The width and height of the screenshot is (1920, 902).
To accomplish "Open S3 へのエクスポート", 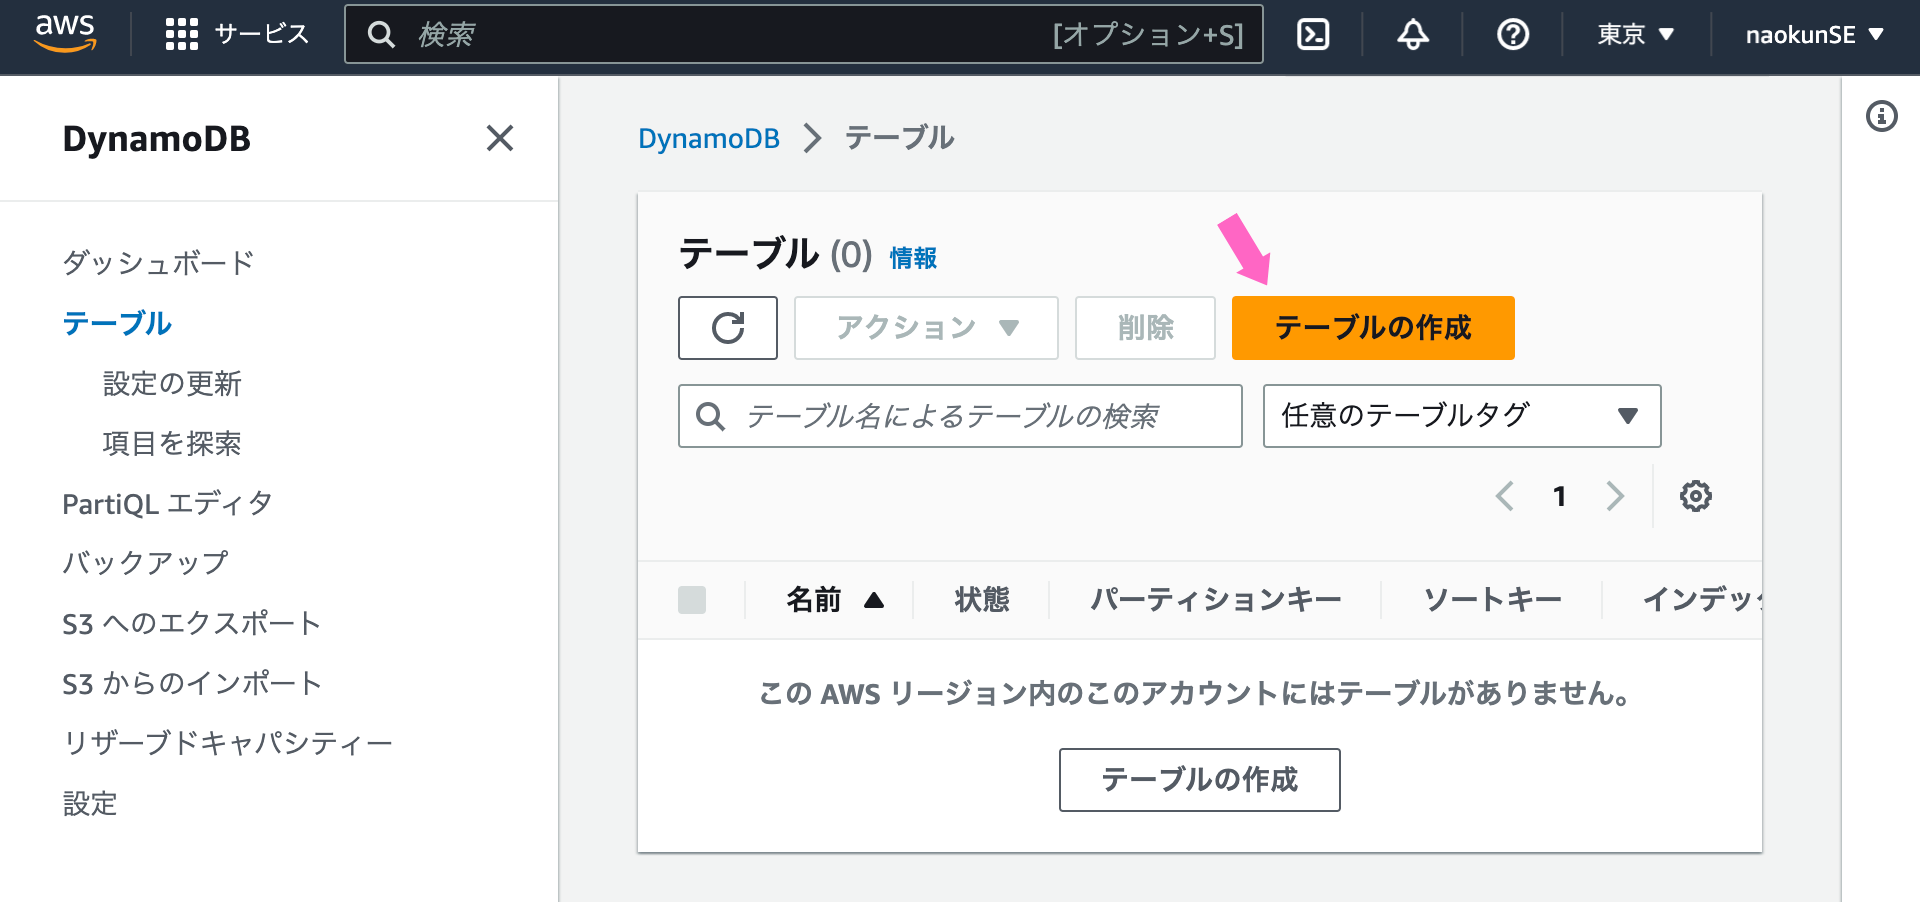I will pos(192,623).
